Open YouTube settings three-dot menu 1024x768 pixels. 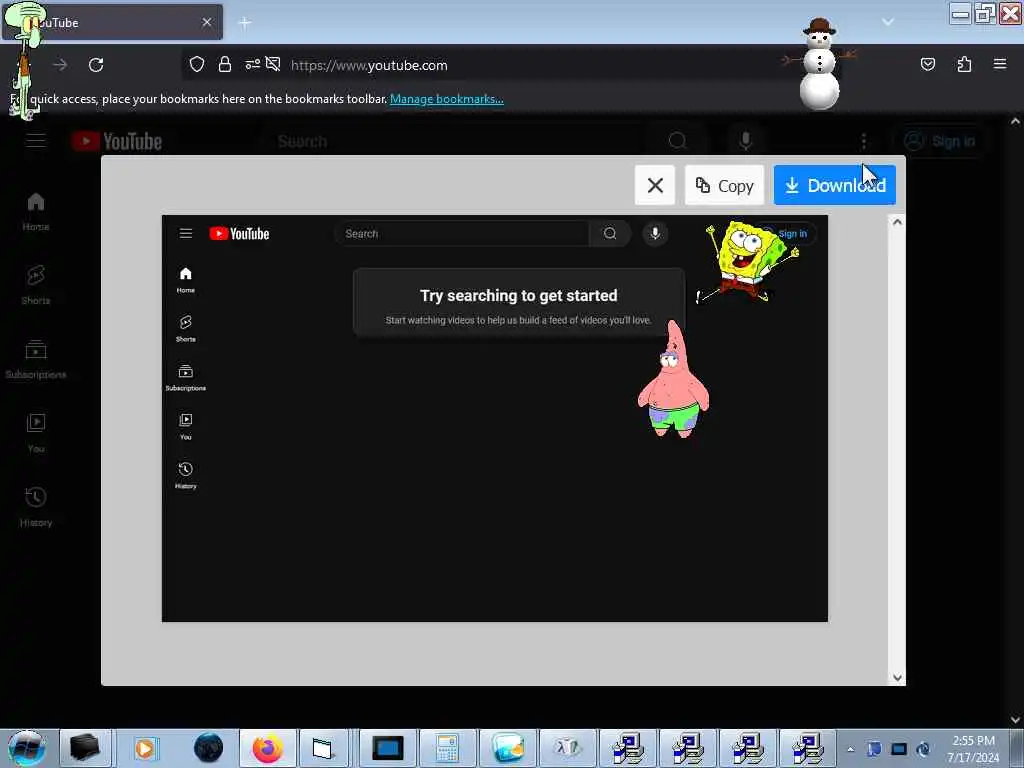863,141
